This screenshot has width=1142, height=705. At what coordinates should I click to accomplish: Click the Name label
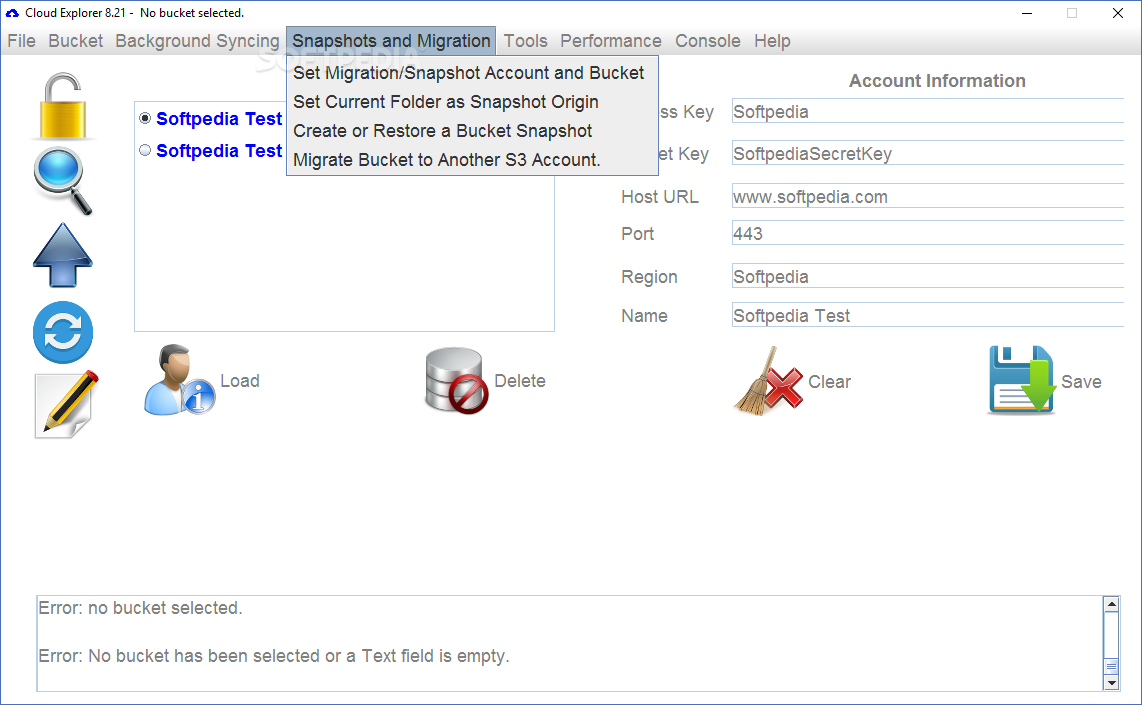(644, 315)
